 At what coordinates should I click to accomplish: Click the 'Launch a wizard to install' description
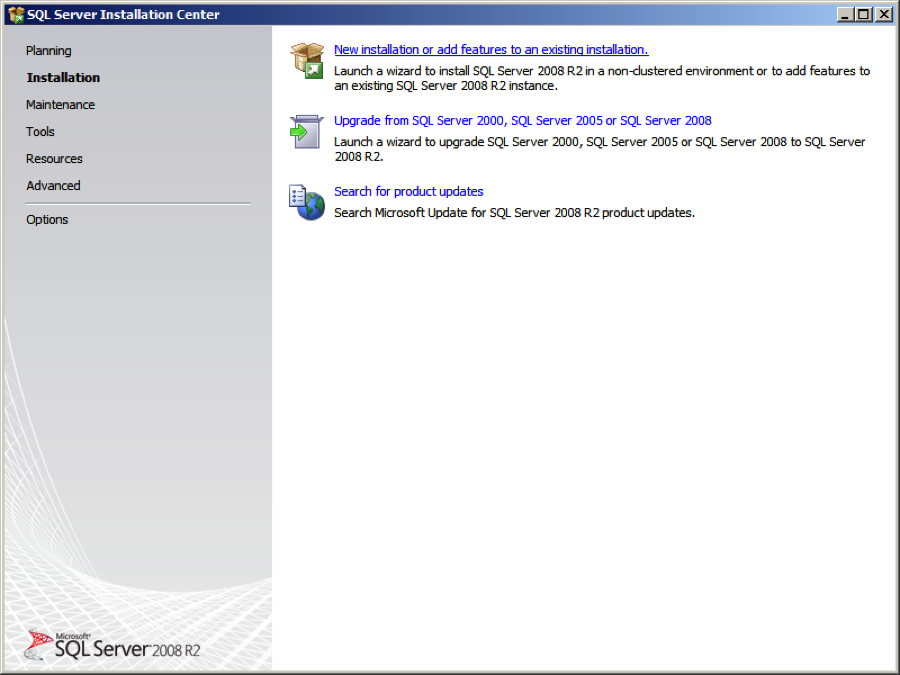click(x=602, y=78)
